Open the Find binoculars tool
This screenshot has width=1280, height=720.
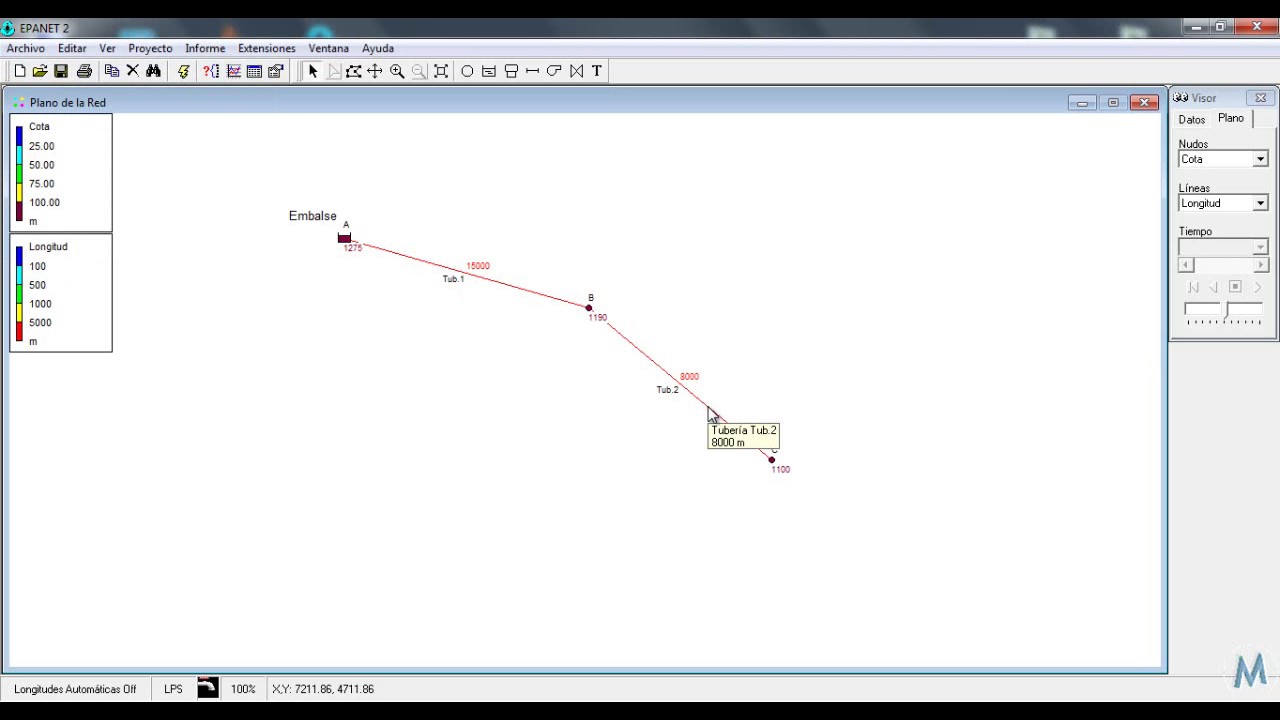pos(153,71)
